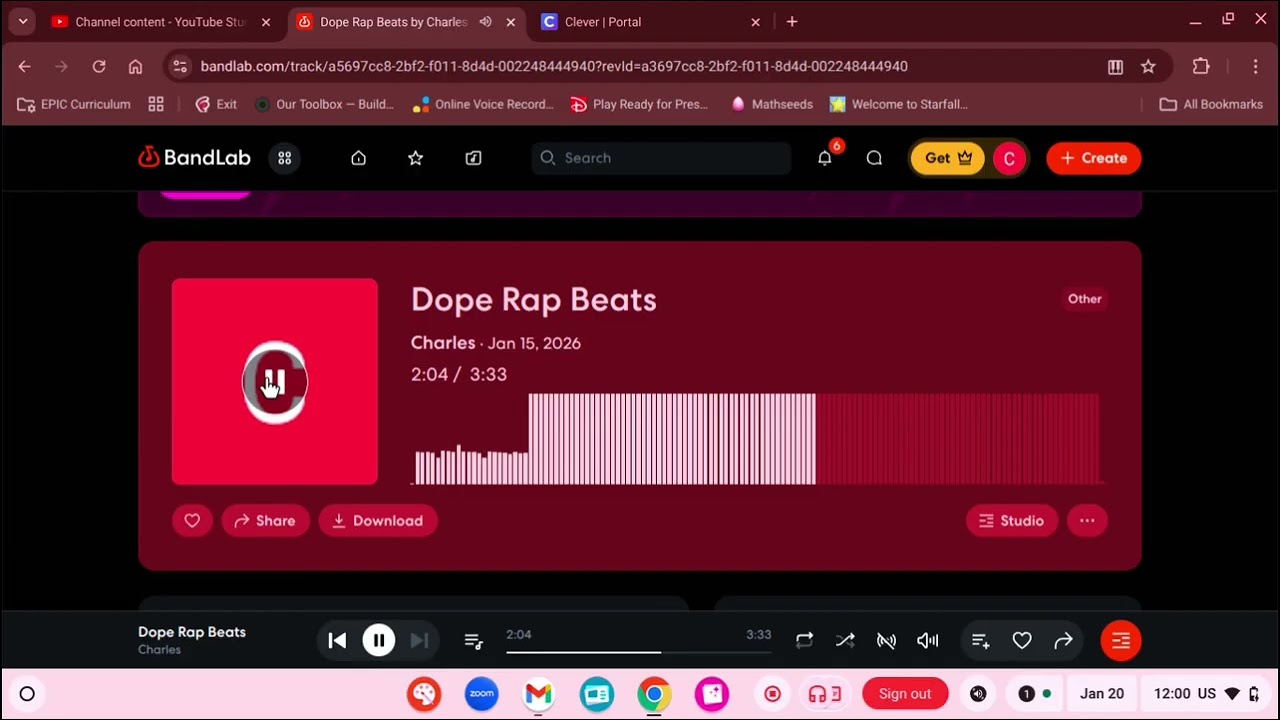1280x720 pixels.
Task: Like Dope Rap Beats with the card's heart button
Action: pos(192,521)
